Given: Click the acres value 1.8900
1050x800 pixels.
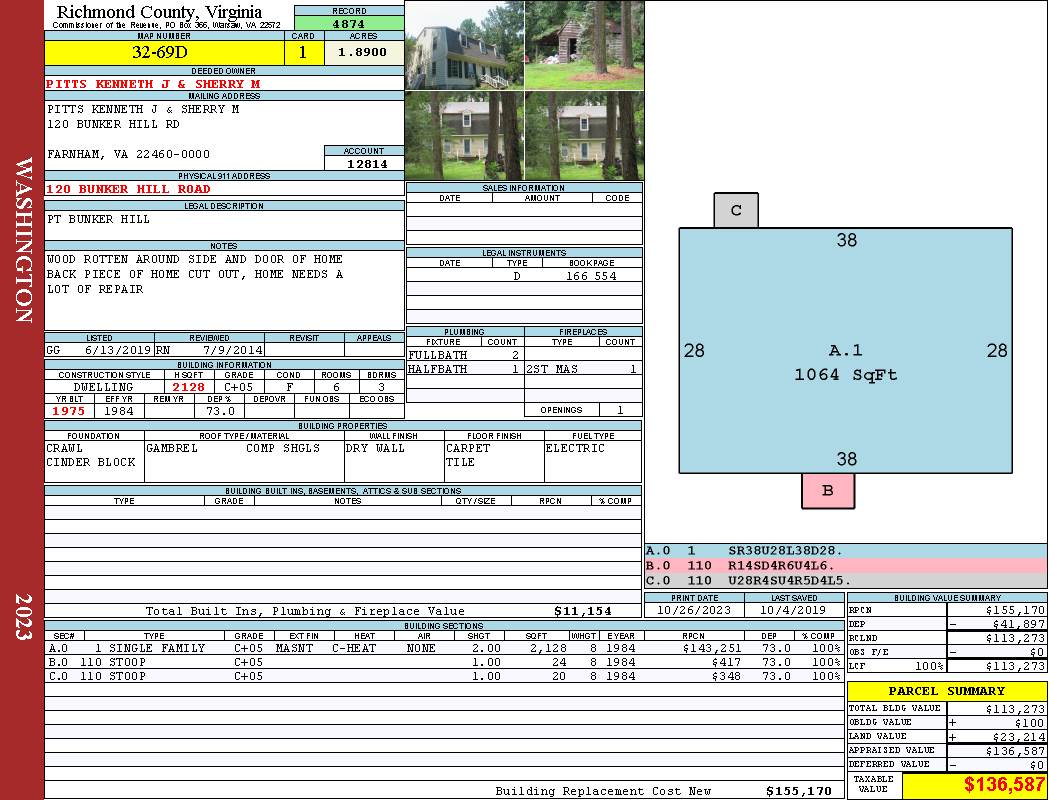Looking at the screenshot, I should coord(363,52).
